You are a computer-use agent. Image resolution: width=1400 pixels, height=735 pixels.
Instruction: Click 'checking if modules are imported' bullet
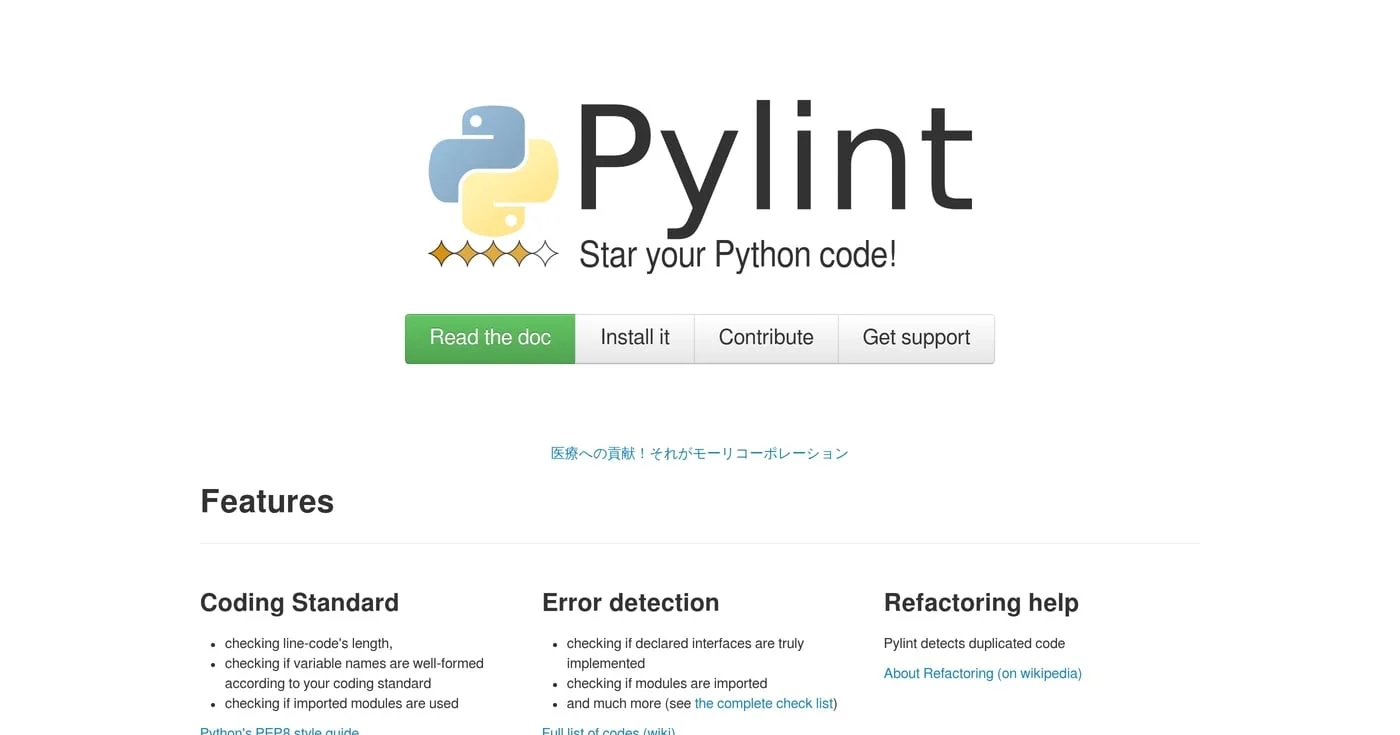coord(667,683)
